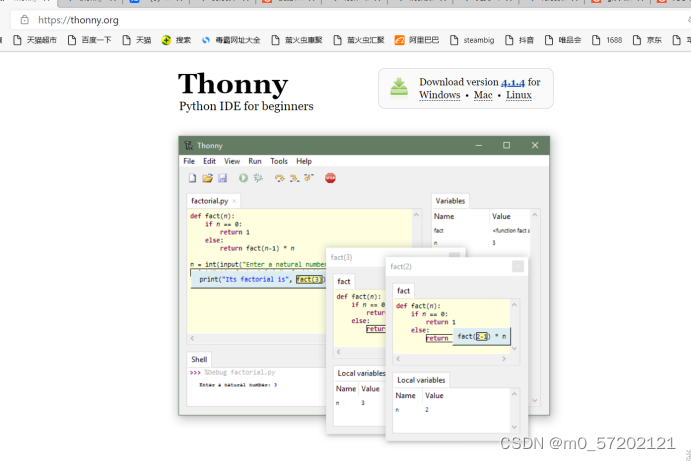Select the Shell tab
The width and height of the screenshot is (691, 461).
coord(199,360)
